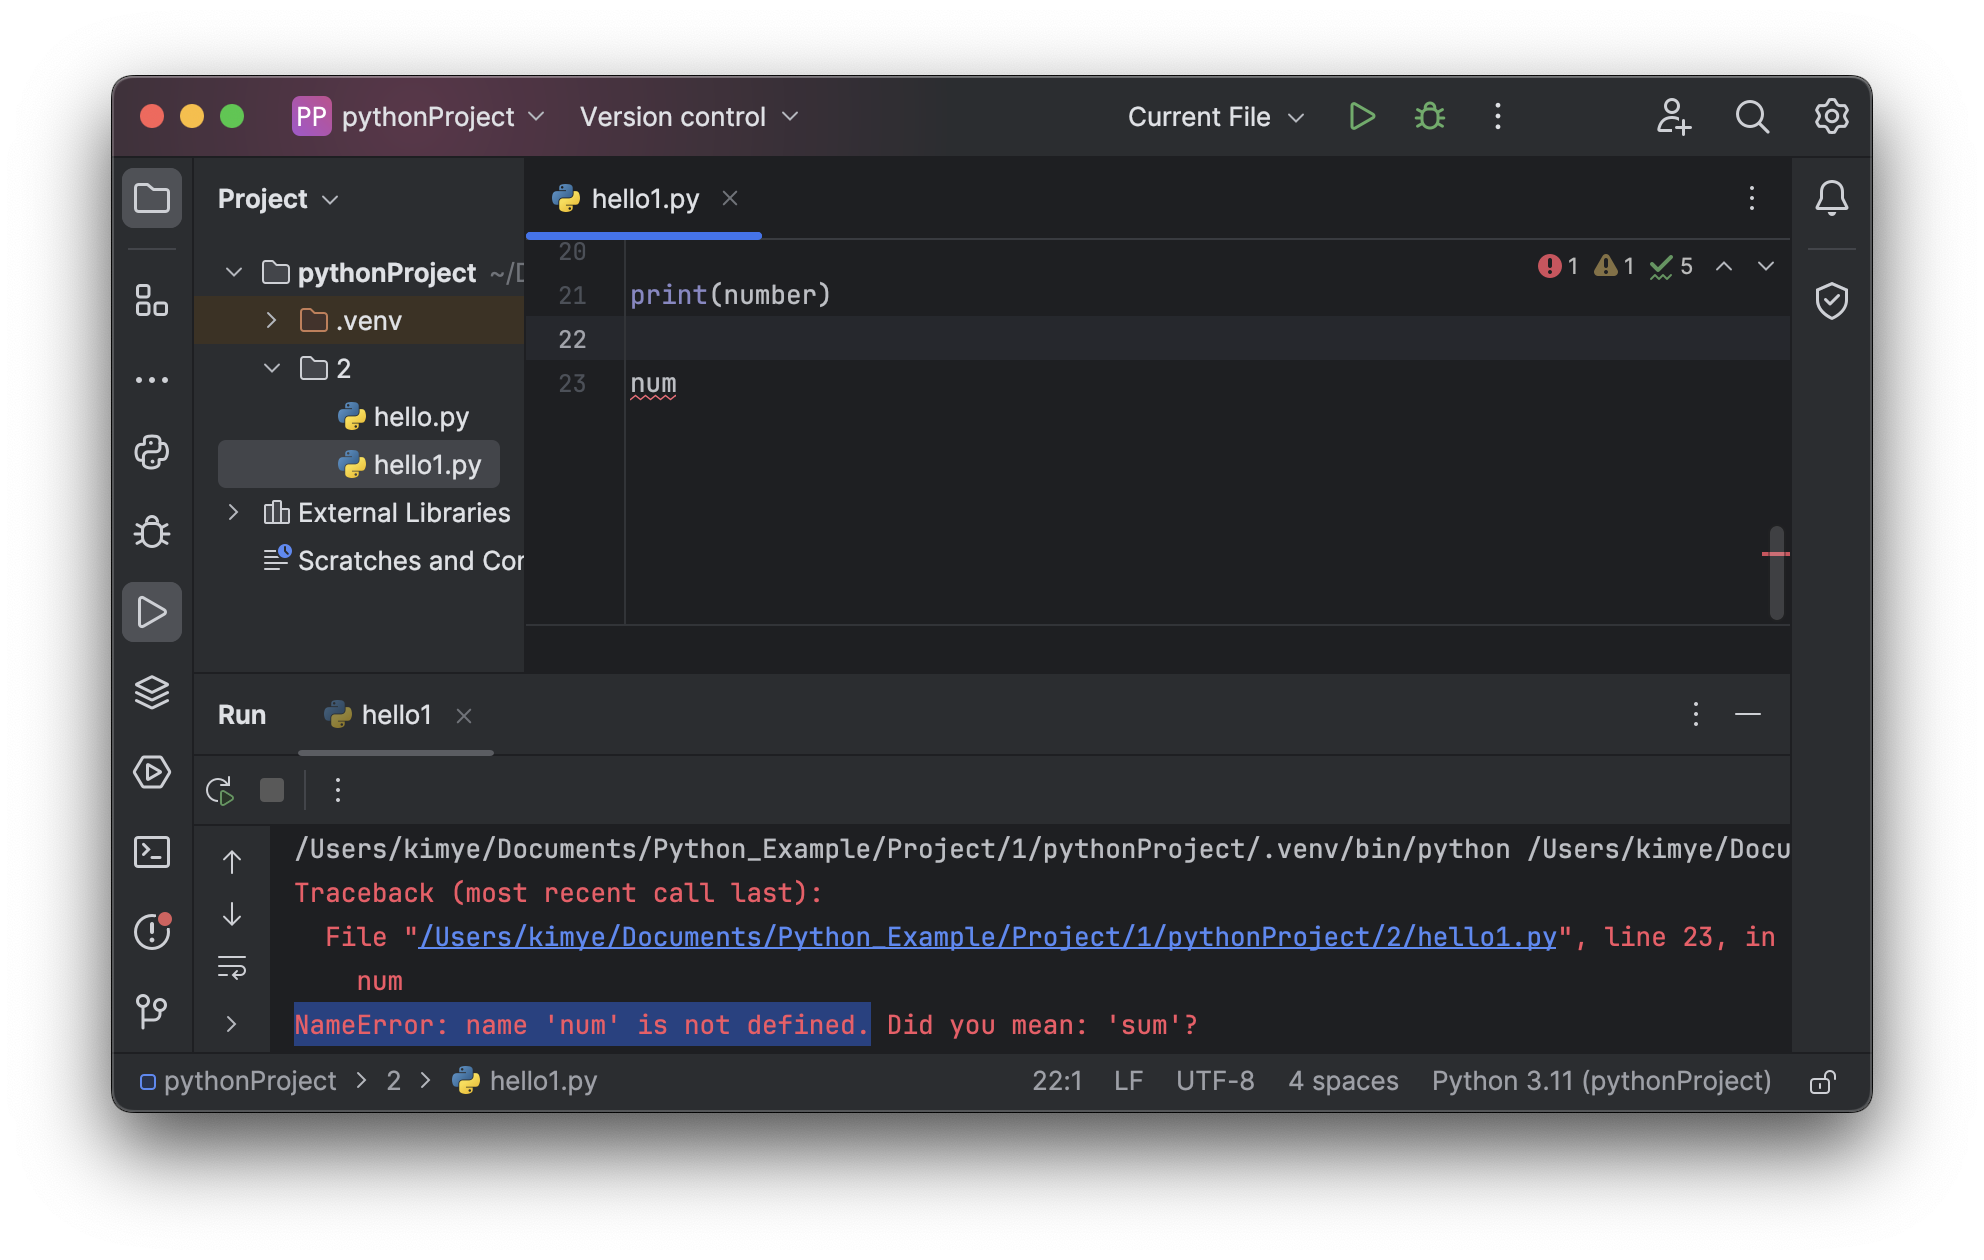Open the Version control menu
Image resolution: width=1984 pixels, height=1260 pixels.
click(x=689, y=117)
